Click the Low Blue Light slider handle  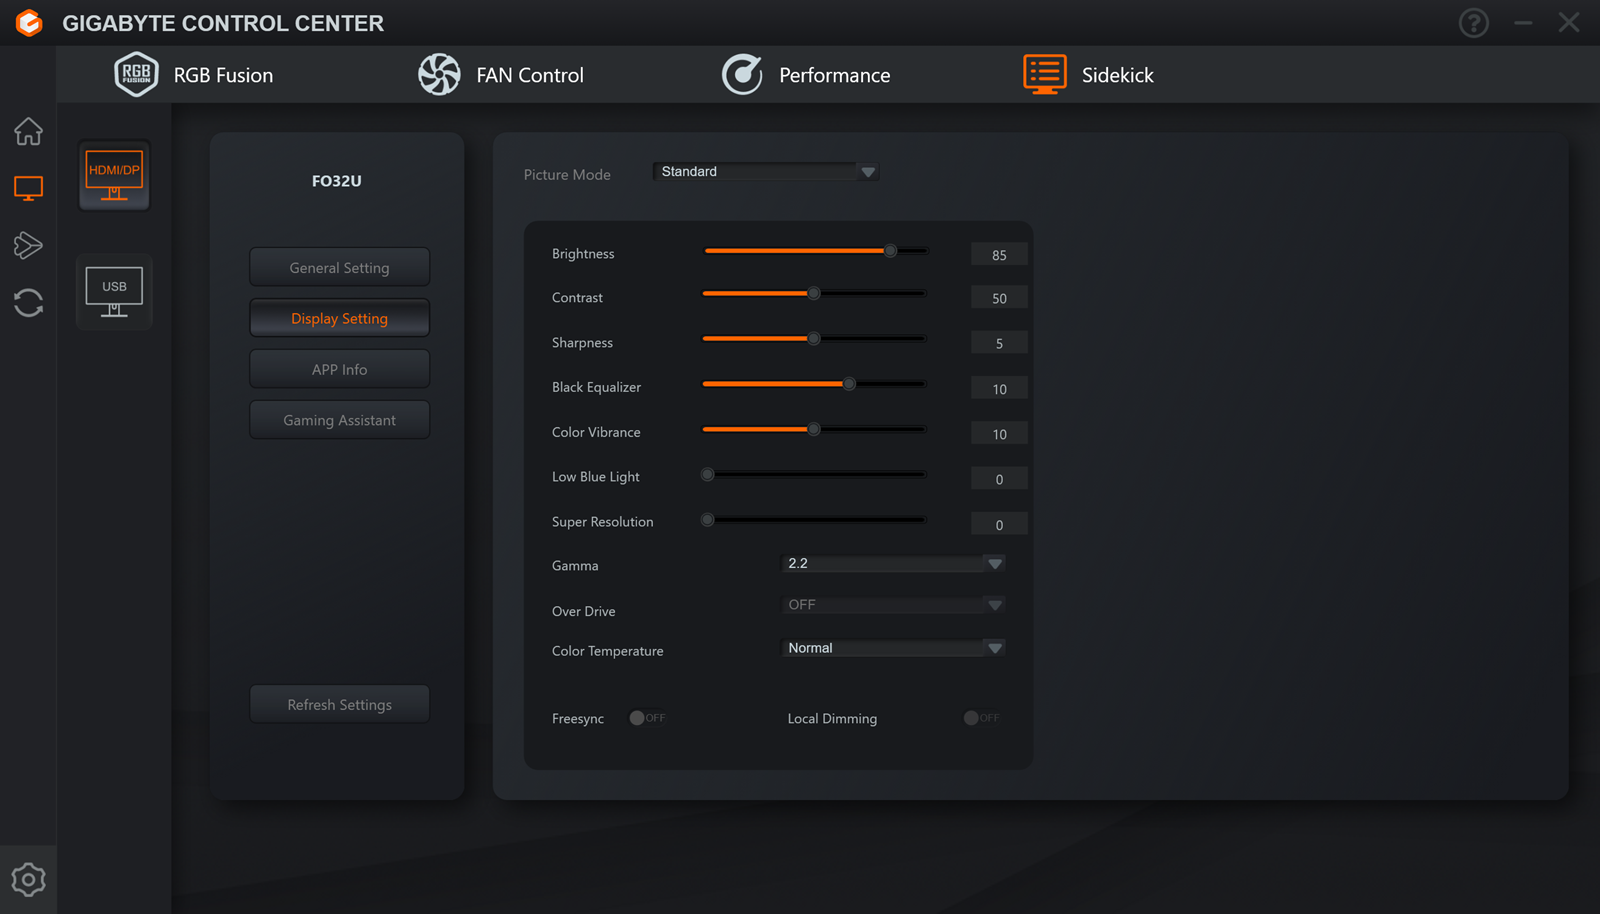pos(708,475)
